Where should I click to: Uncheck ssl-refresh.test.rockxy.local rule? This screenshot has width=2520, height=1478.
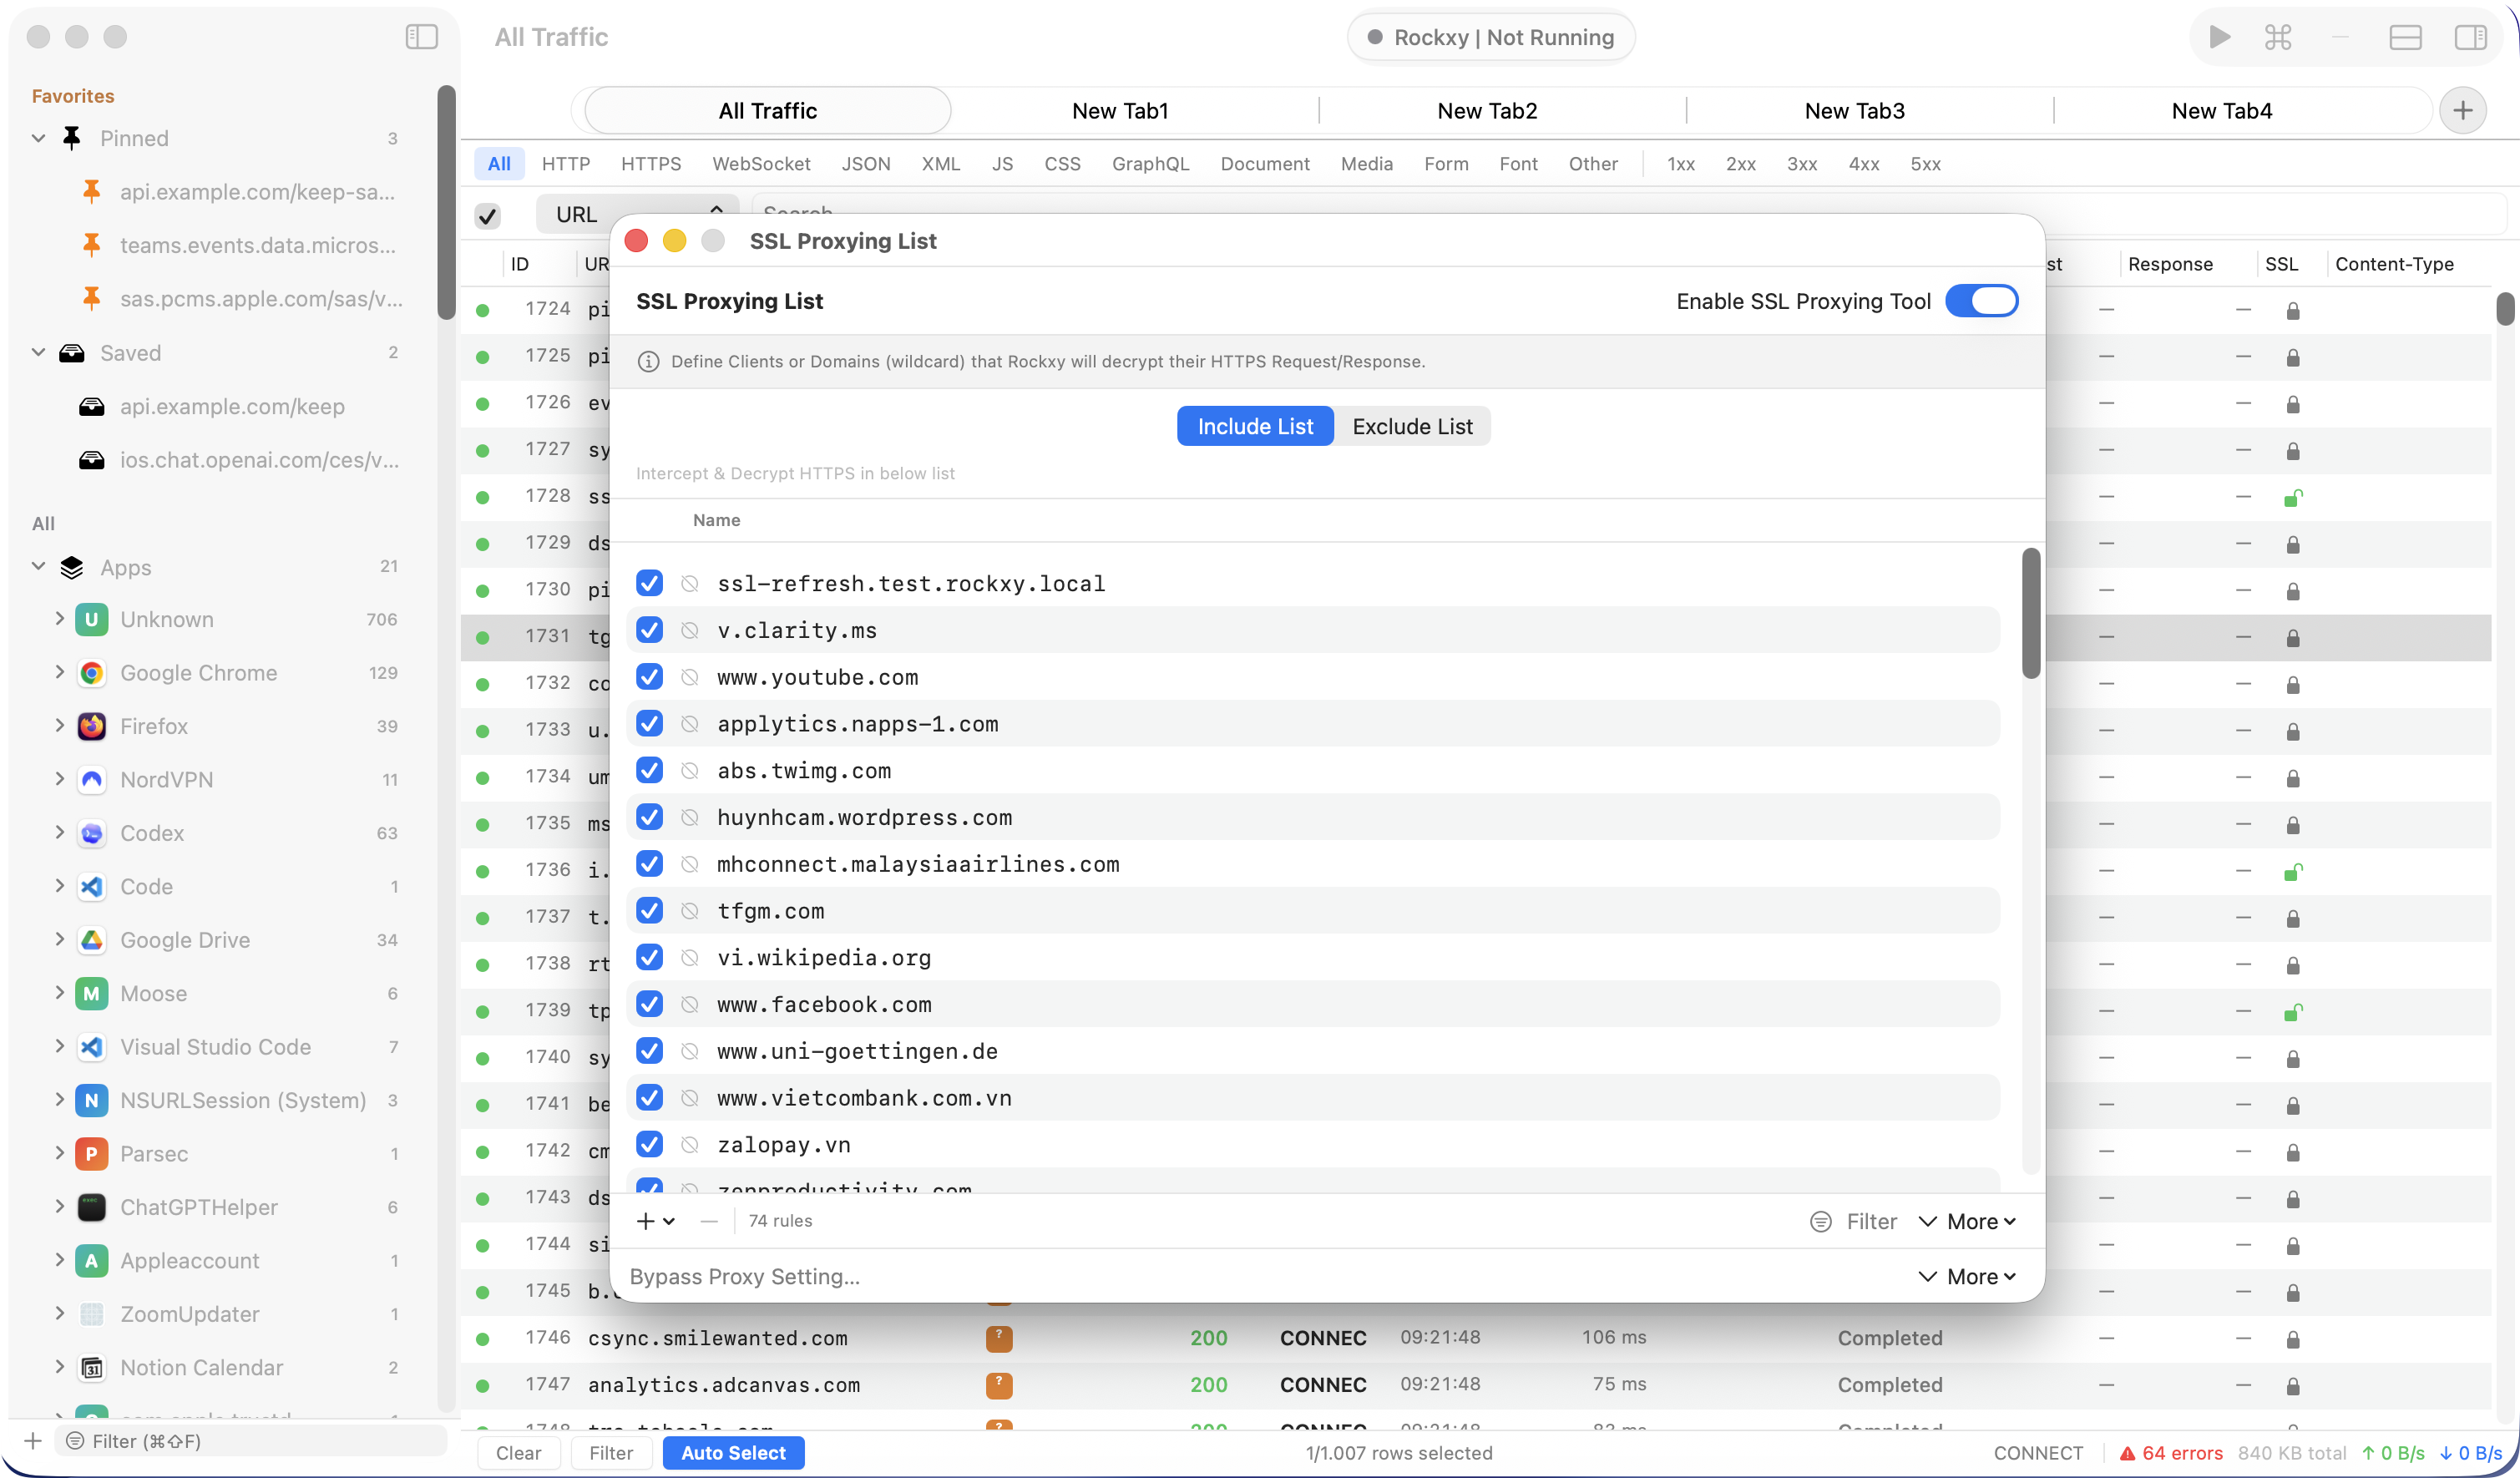[x=649, y=583]
